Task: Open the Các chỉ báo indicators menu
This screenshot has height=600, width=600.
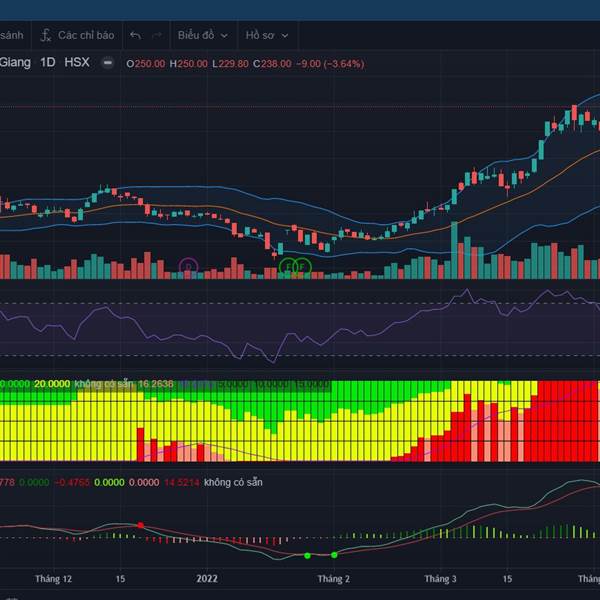Action: click(77, 35)
